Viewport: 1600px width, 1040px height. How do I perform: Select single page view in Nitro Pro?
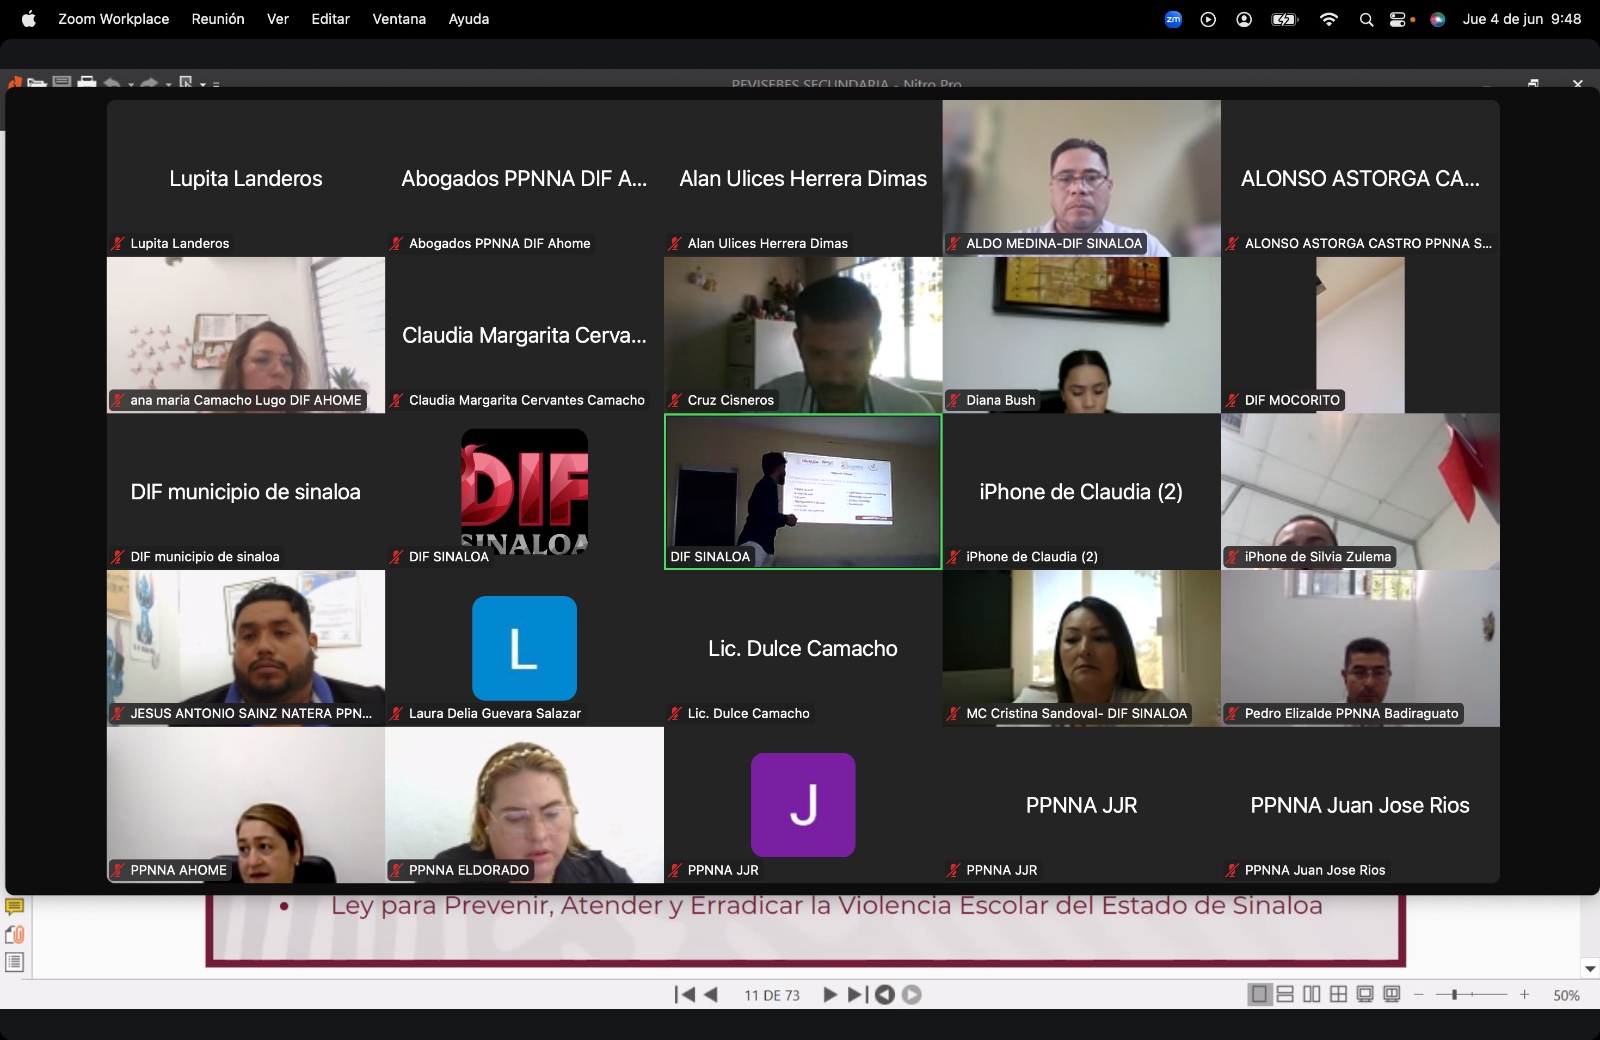click(x=1260, y=994)
